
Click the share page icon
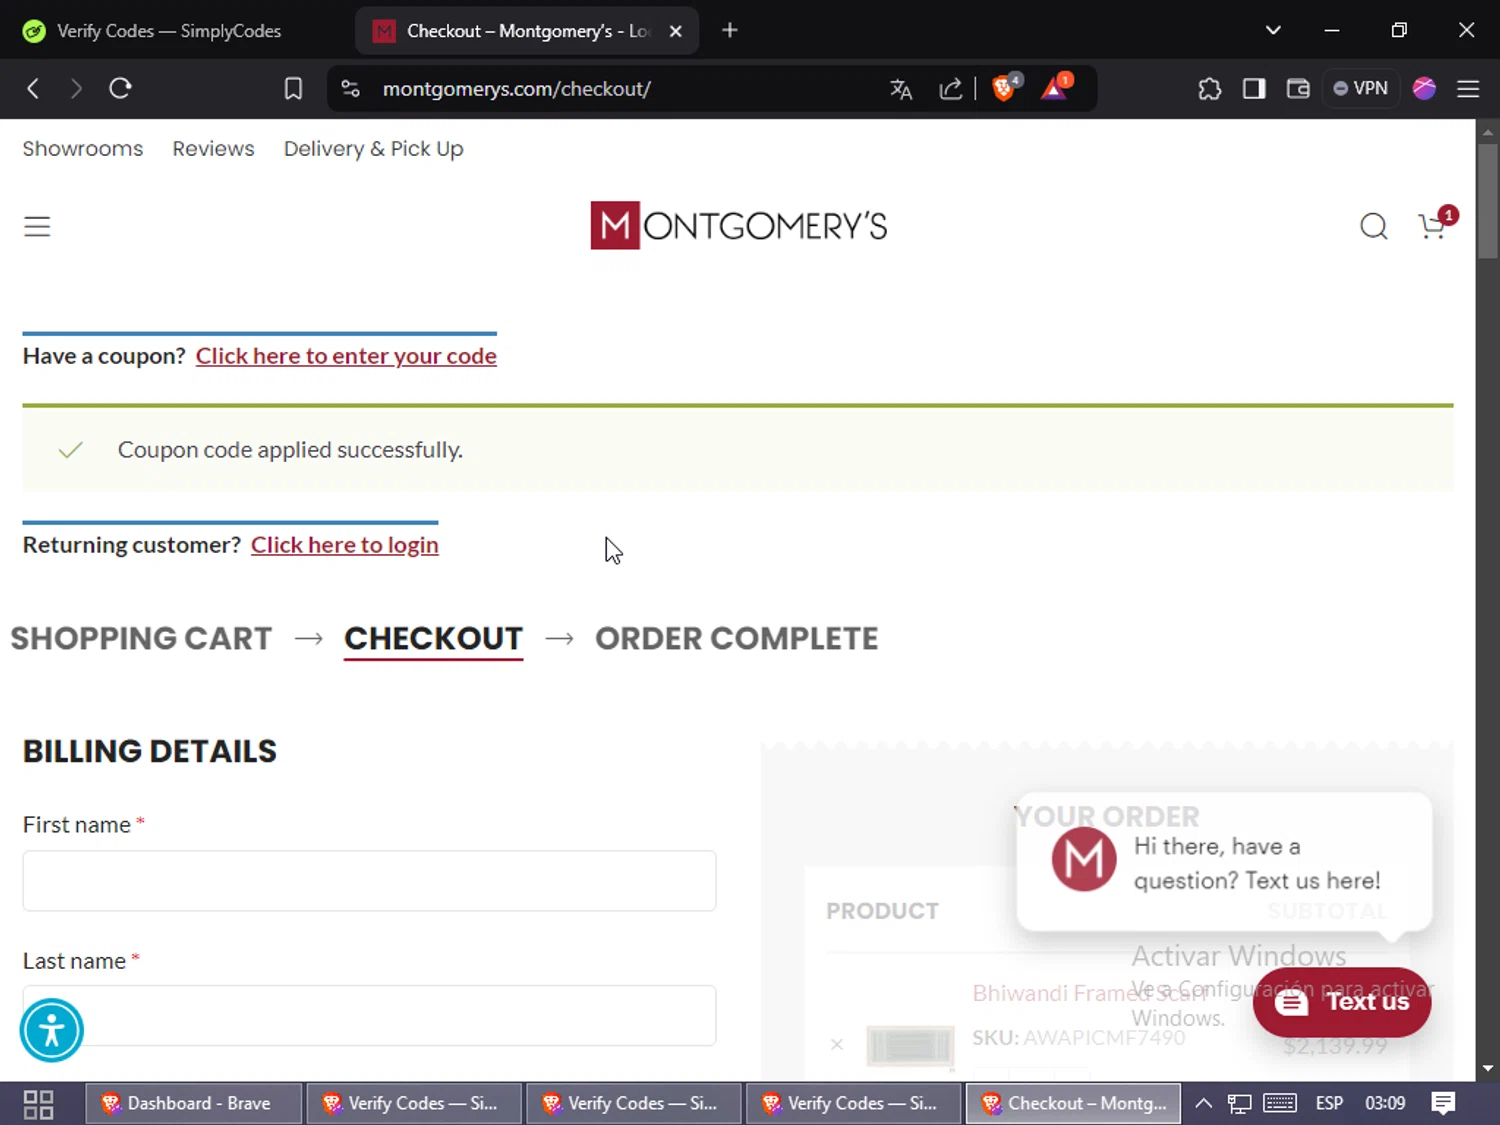pos(950,89)
